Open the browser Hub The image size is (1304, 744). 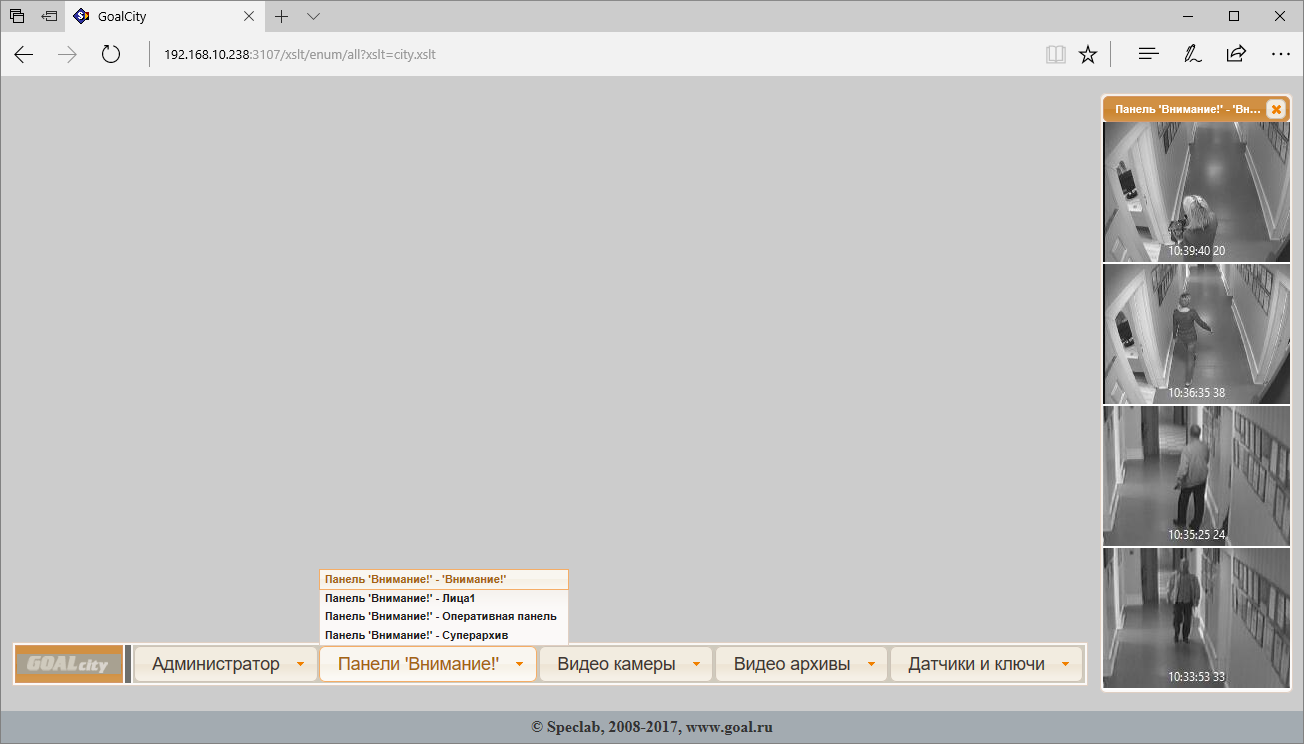point(1148,54)
